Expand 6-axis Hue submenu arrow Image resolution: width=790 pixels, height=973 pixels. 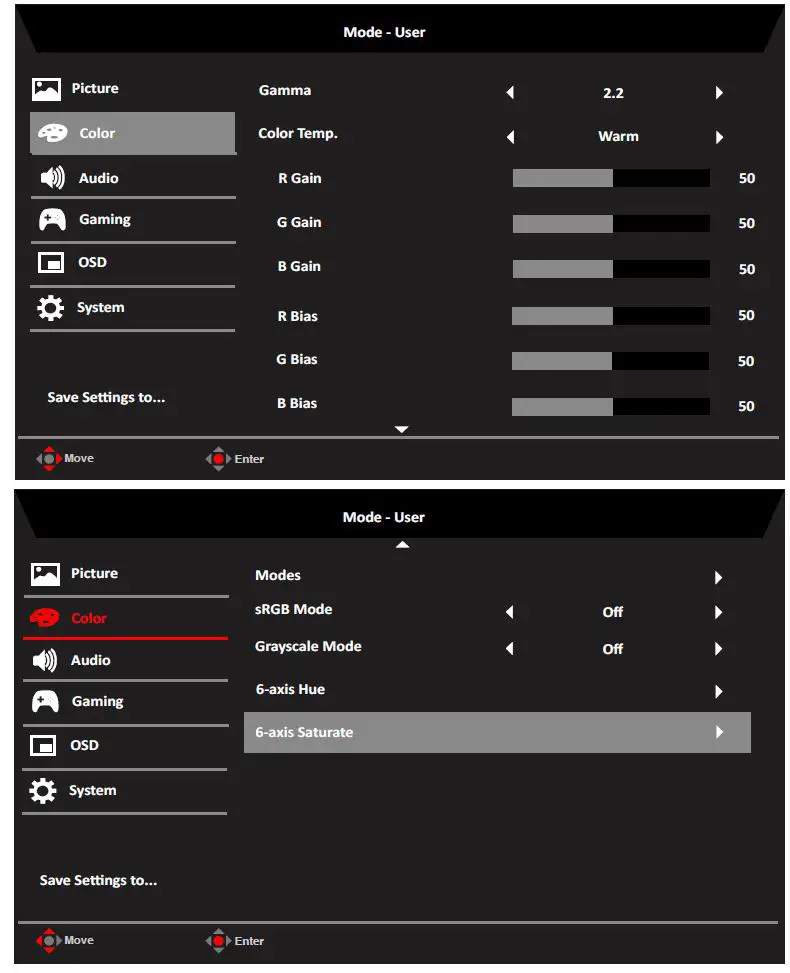click(718, 692)
